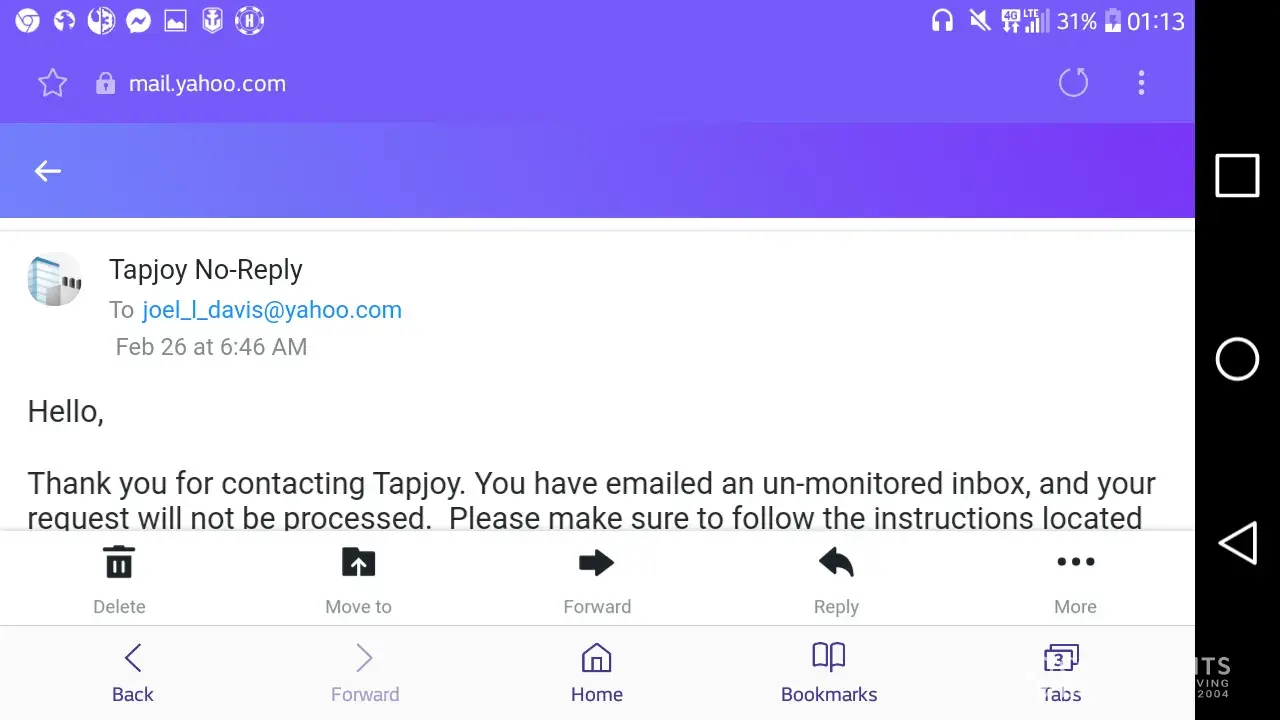Screen dimensions: 1280x720
Task: Go to browser Home page
Action: (x=597, y=672)
